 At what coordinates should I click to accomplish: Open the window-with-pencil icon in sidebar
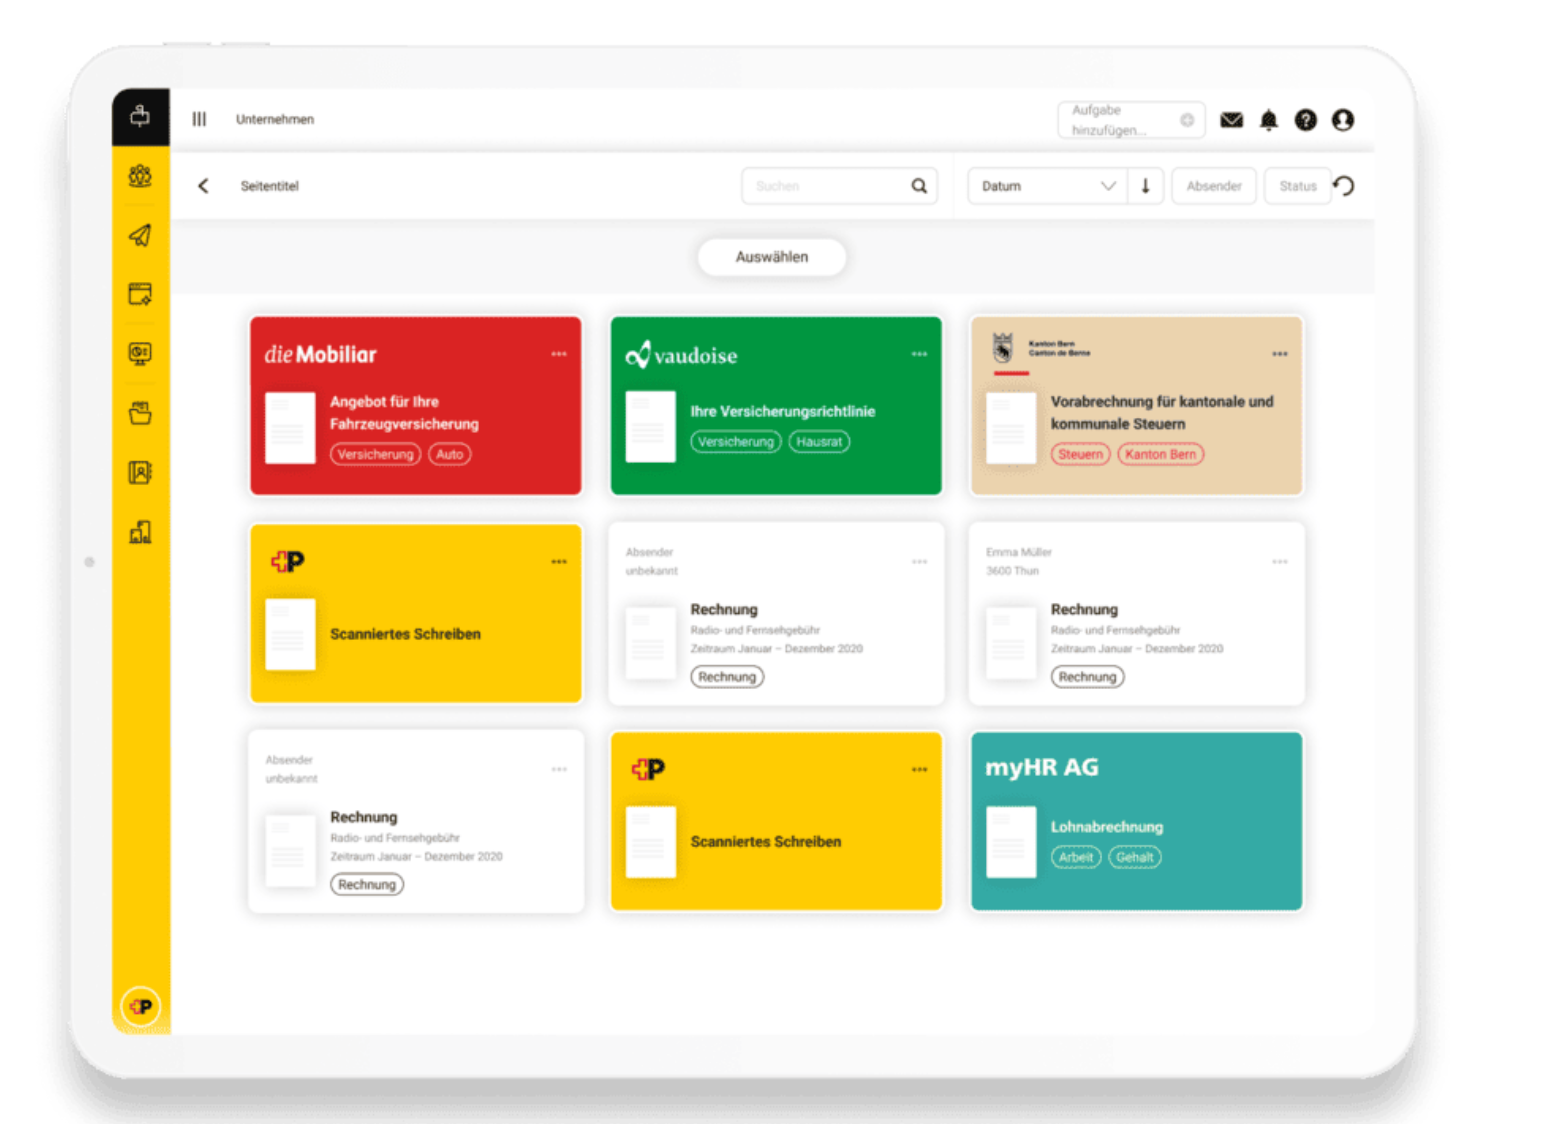140,294
